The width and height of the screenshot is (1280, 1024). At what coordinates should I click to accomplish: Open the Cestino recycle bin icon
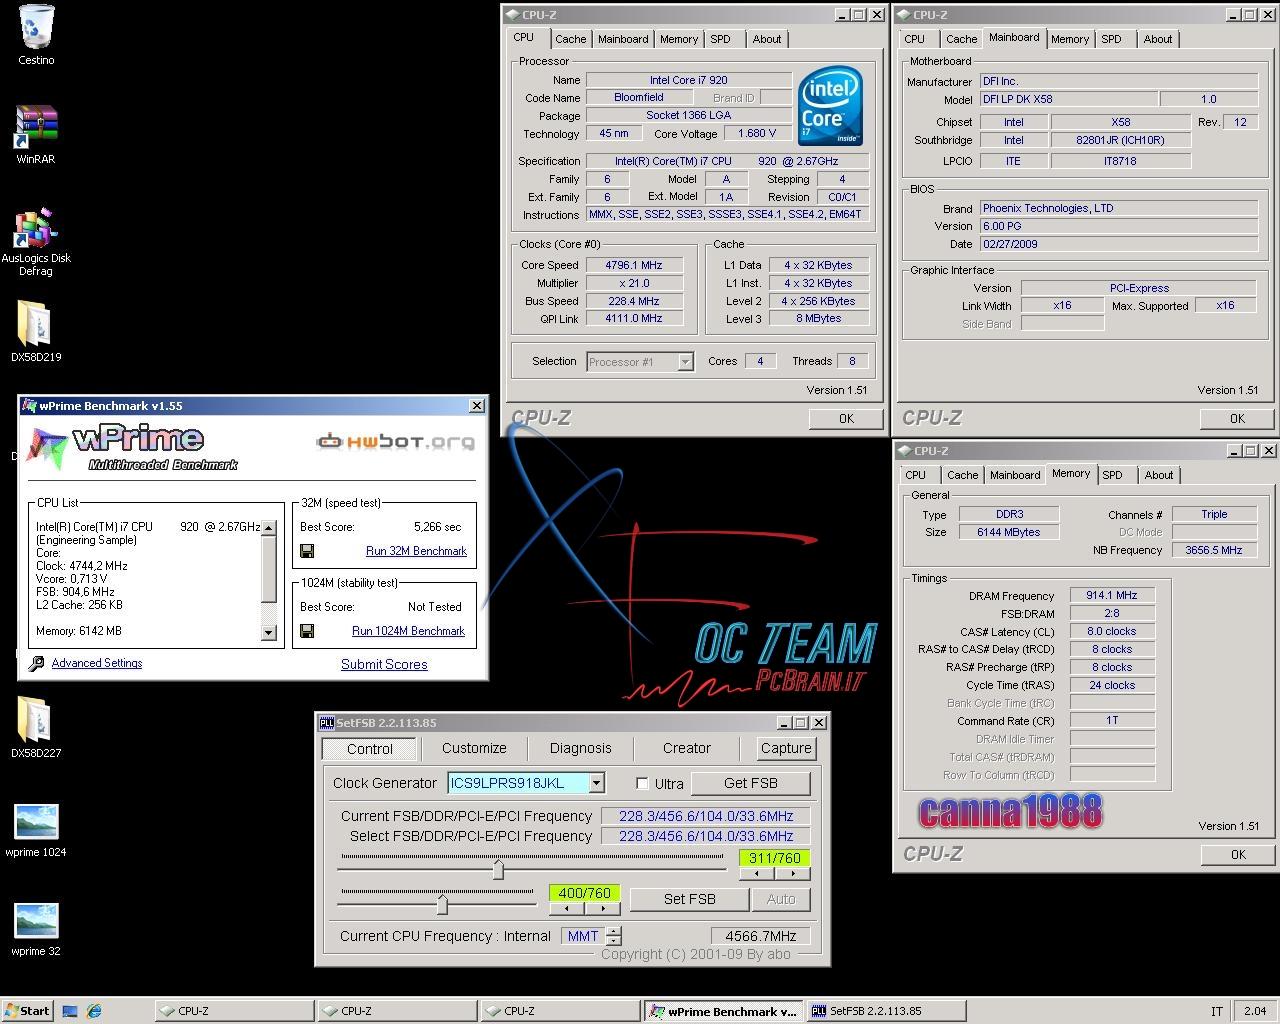click(x=36, y=27)
